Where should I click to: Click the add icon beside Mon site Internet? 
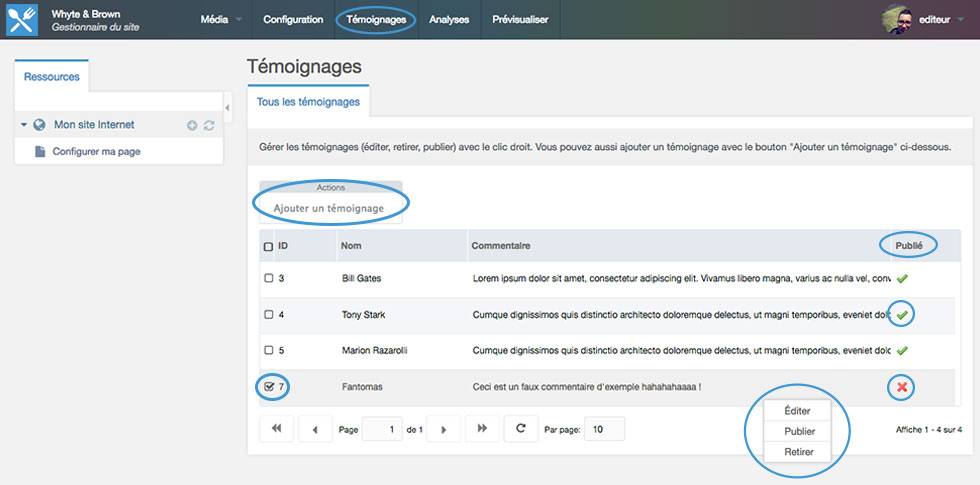pyautogui.click(x=192, y=125)
